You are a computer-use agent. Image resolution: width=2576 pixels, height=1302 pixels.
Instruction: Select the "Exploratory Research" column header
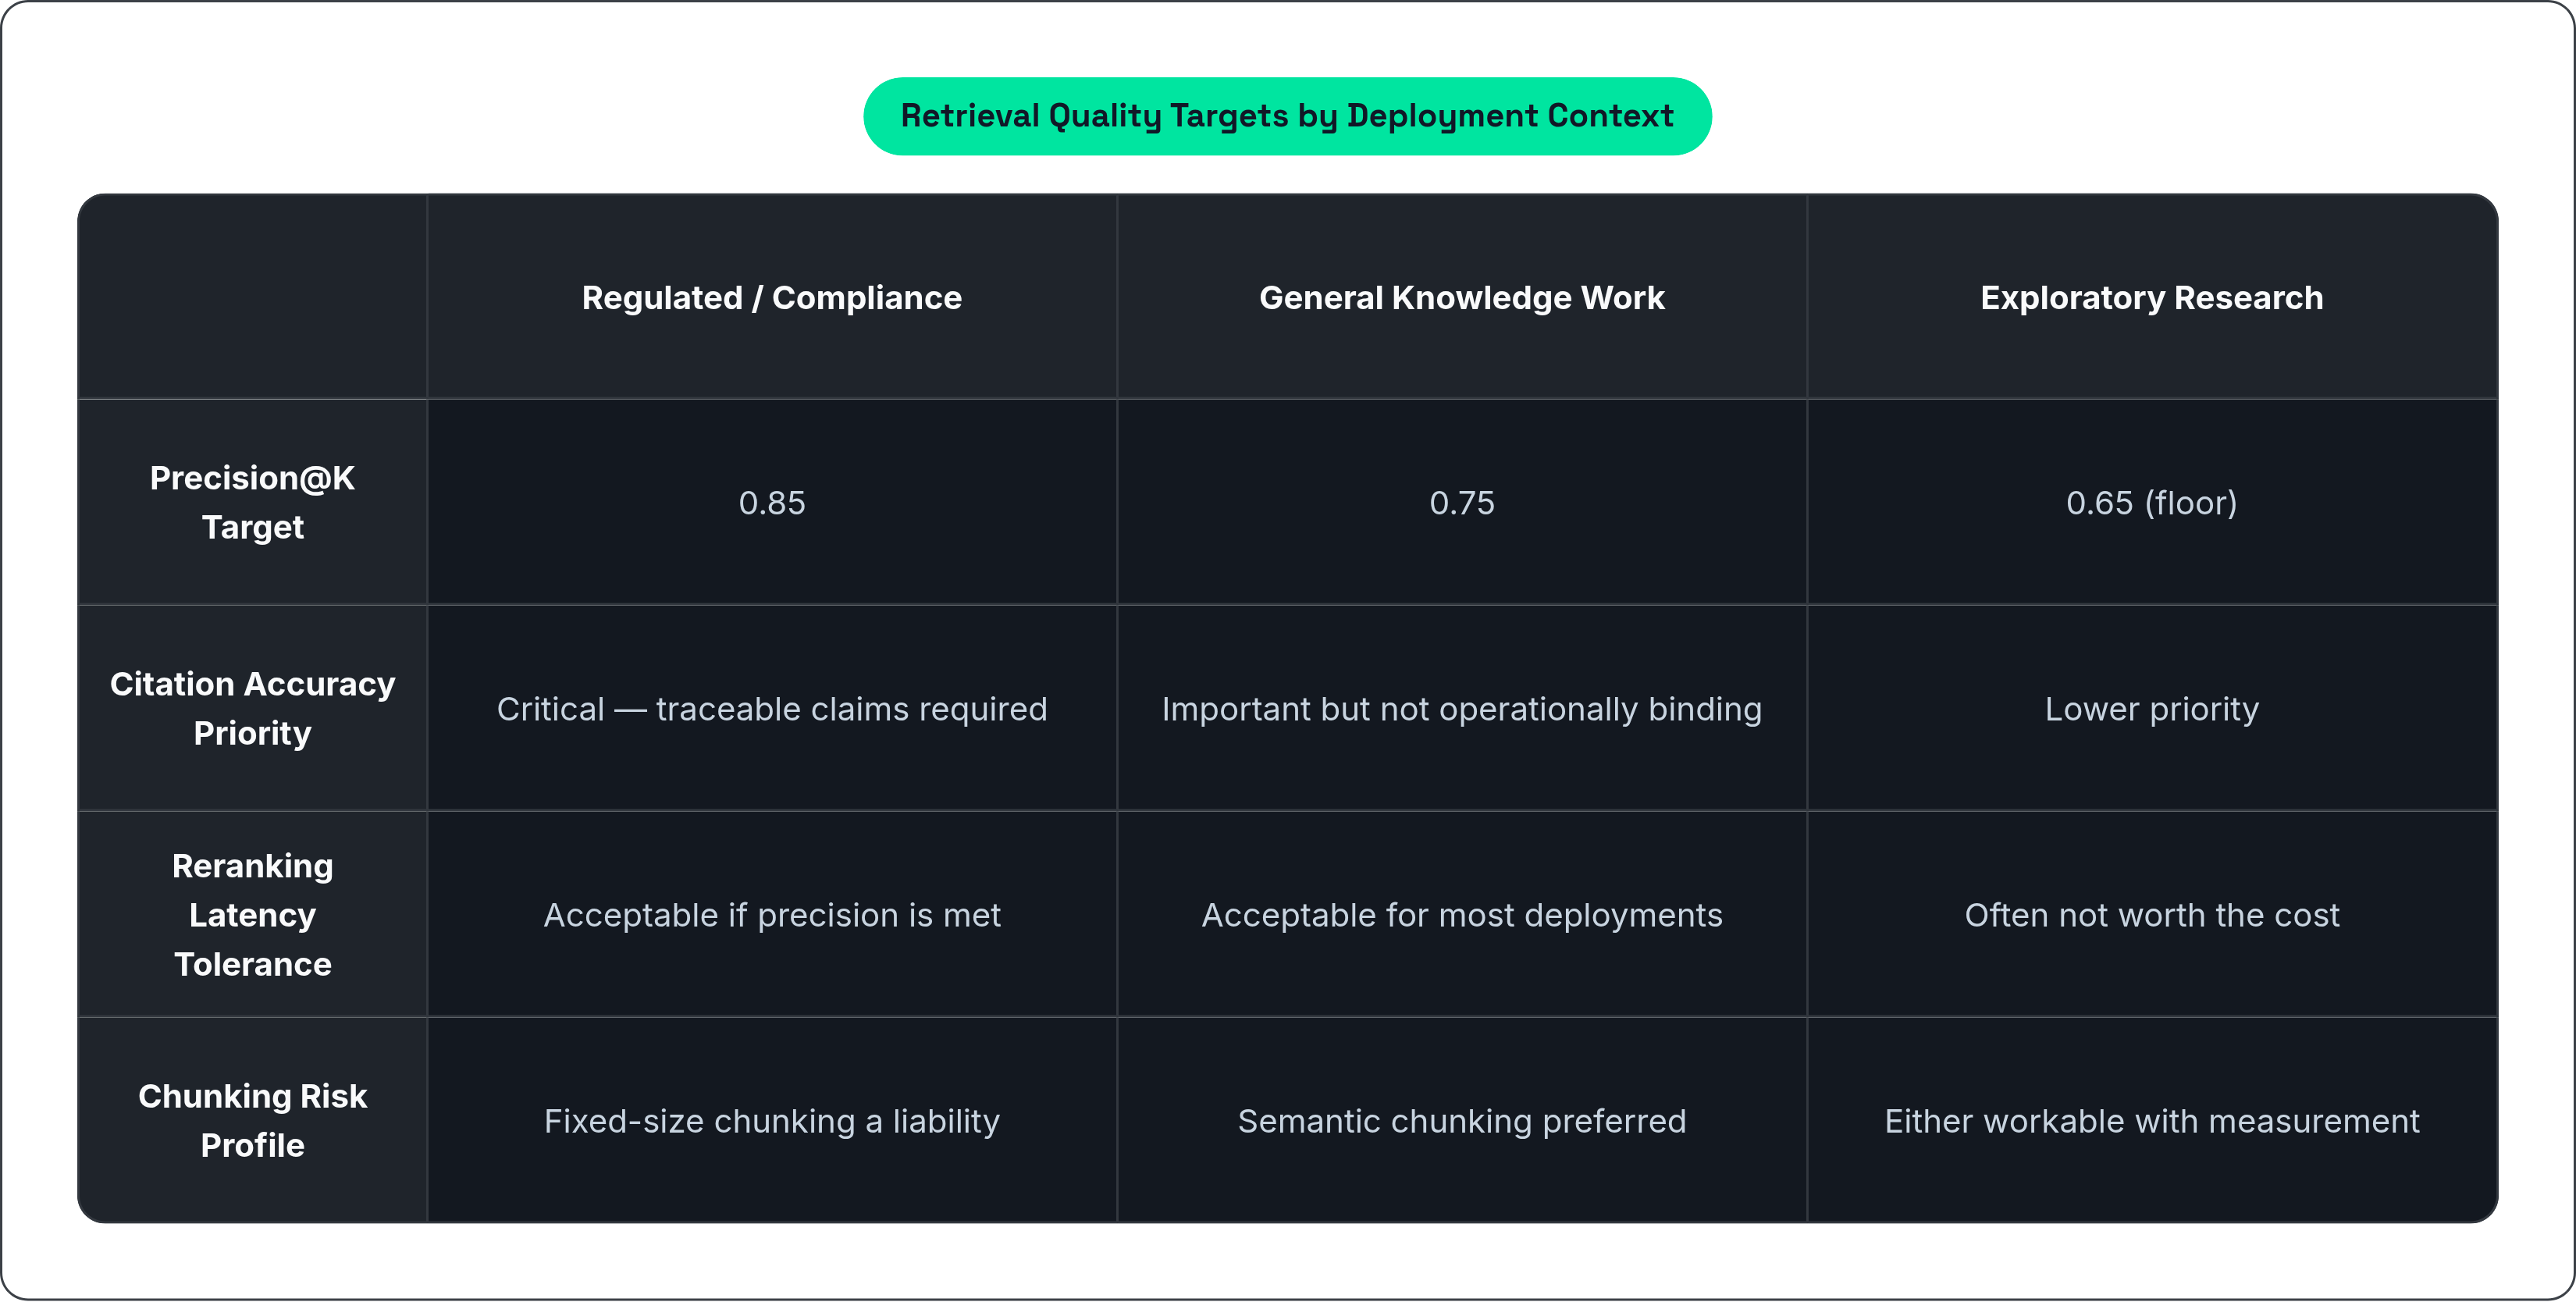pyautogui.click(x=2151, y=298)
